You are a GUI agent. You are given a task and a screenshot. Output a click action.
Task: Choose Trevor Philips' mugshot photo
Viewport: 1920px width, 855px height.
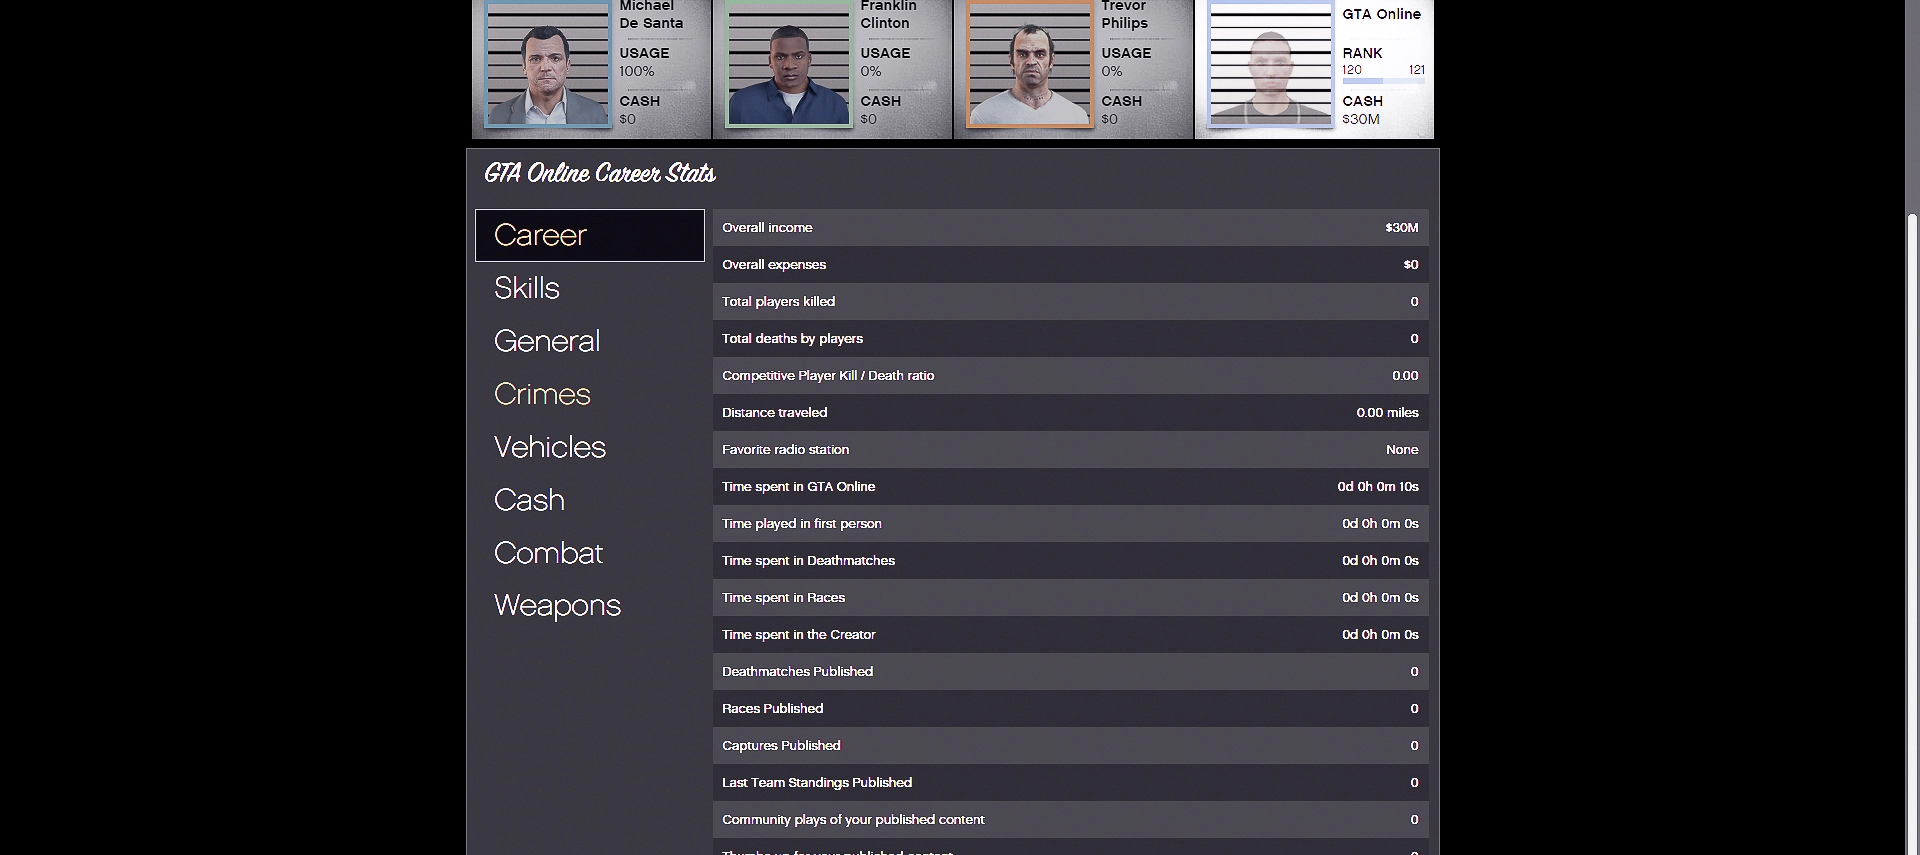1029,64
